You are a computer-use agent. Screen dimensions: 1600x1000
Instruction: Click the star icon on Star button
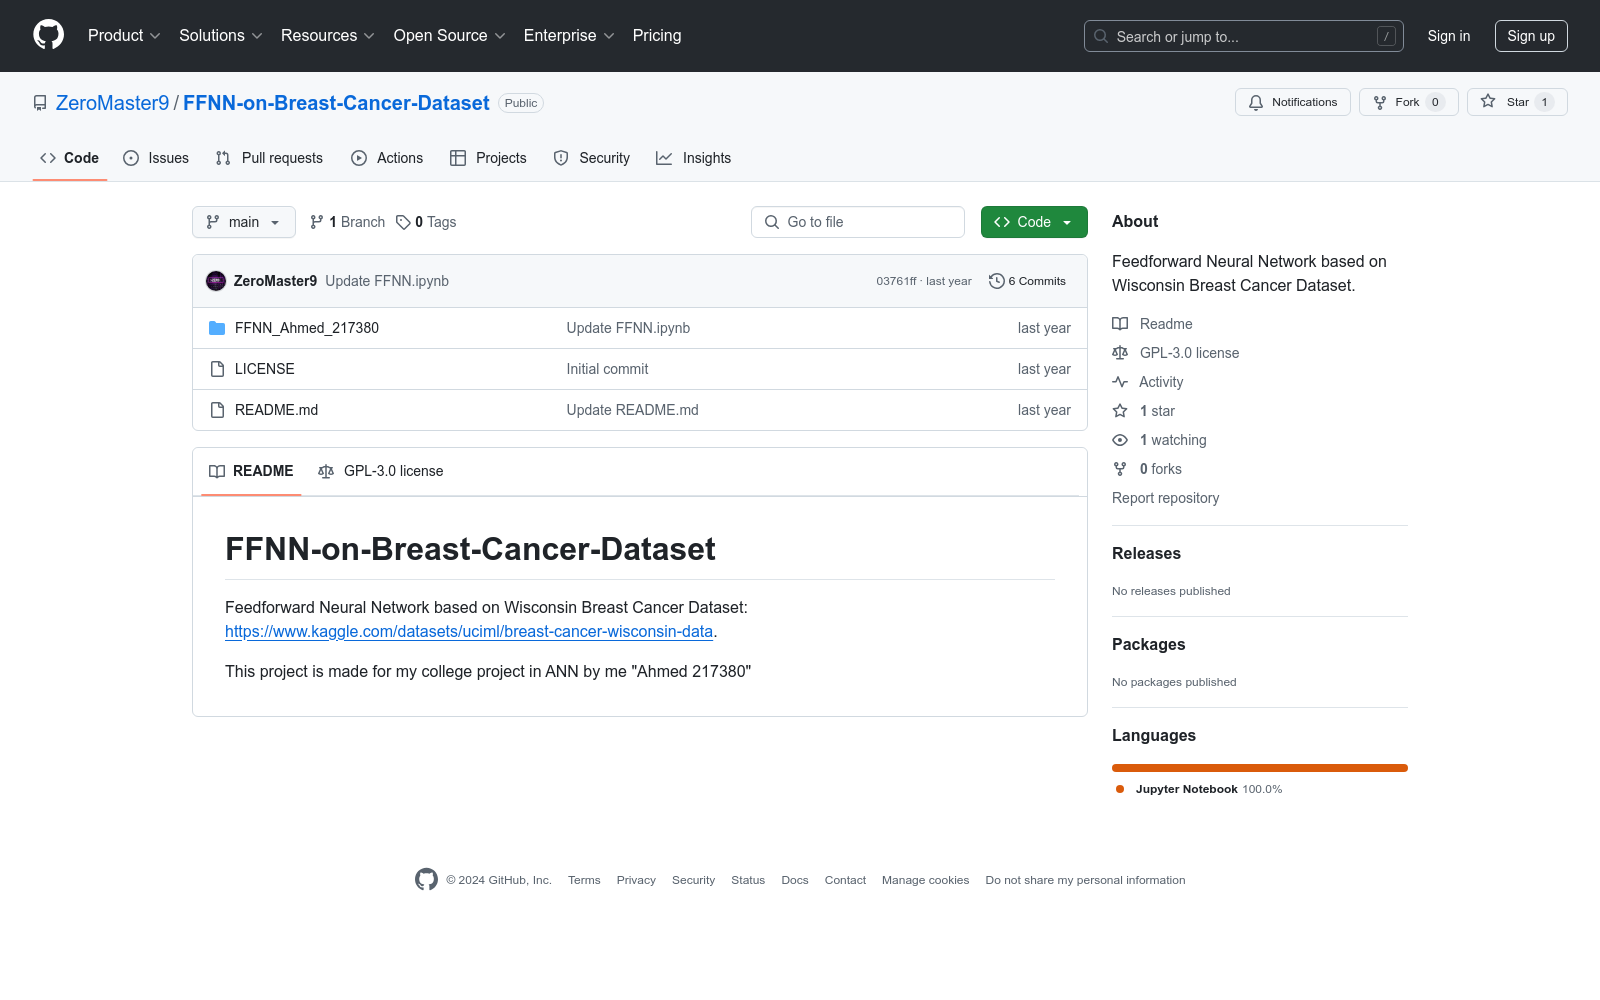pyautogui.click(x=1488, y=101)
